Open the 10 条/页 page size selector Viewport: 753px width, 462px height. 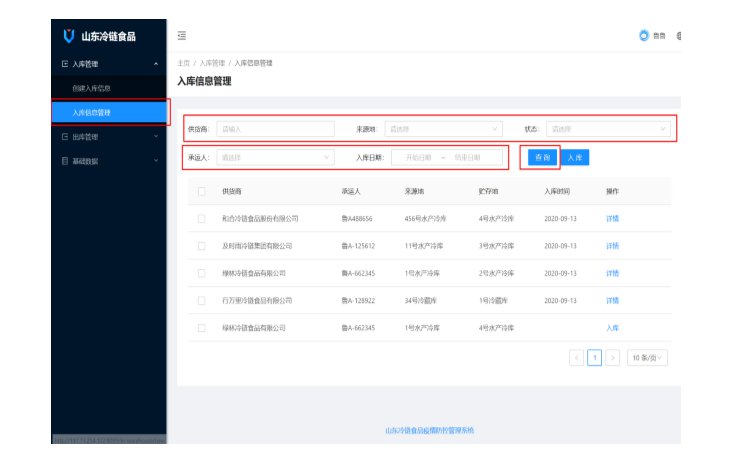pos(647,357)
